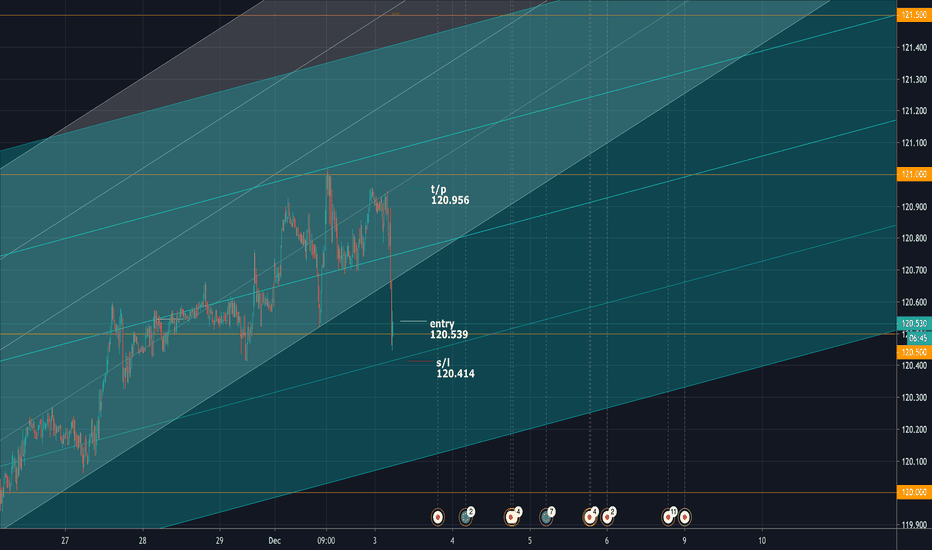Click the orange 120.000 price level tag
Image resolution: width=932 pixels, height=550 pixels.
(x=913, y=493)
